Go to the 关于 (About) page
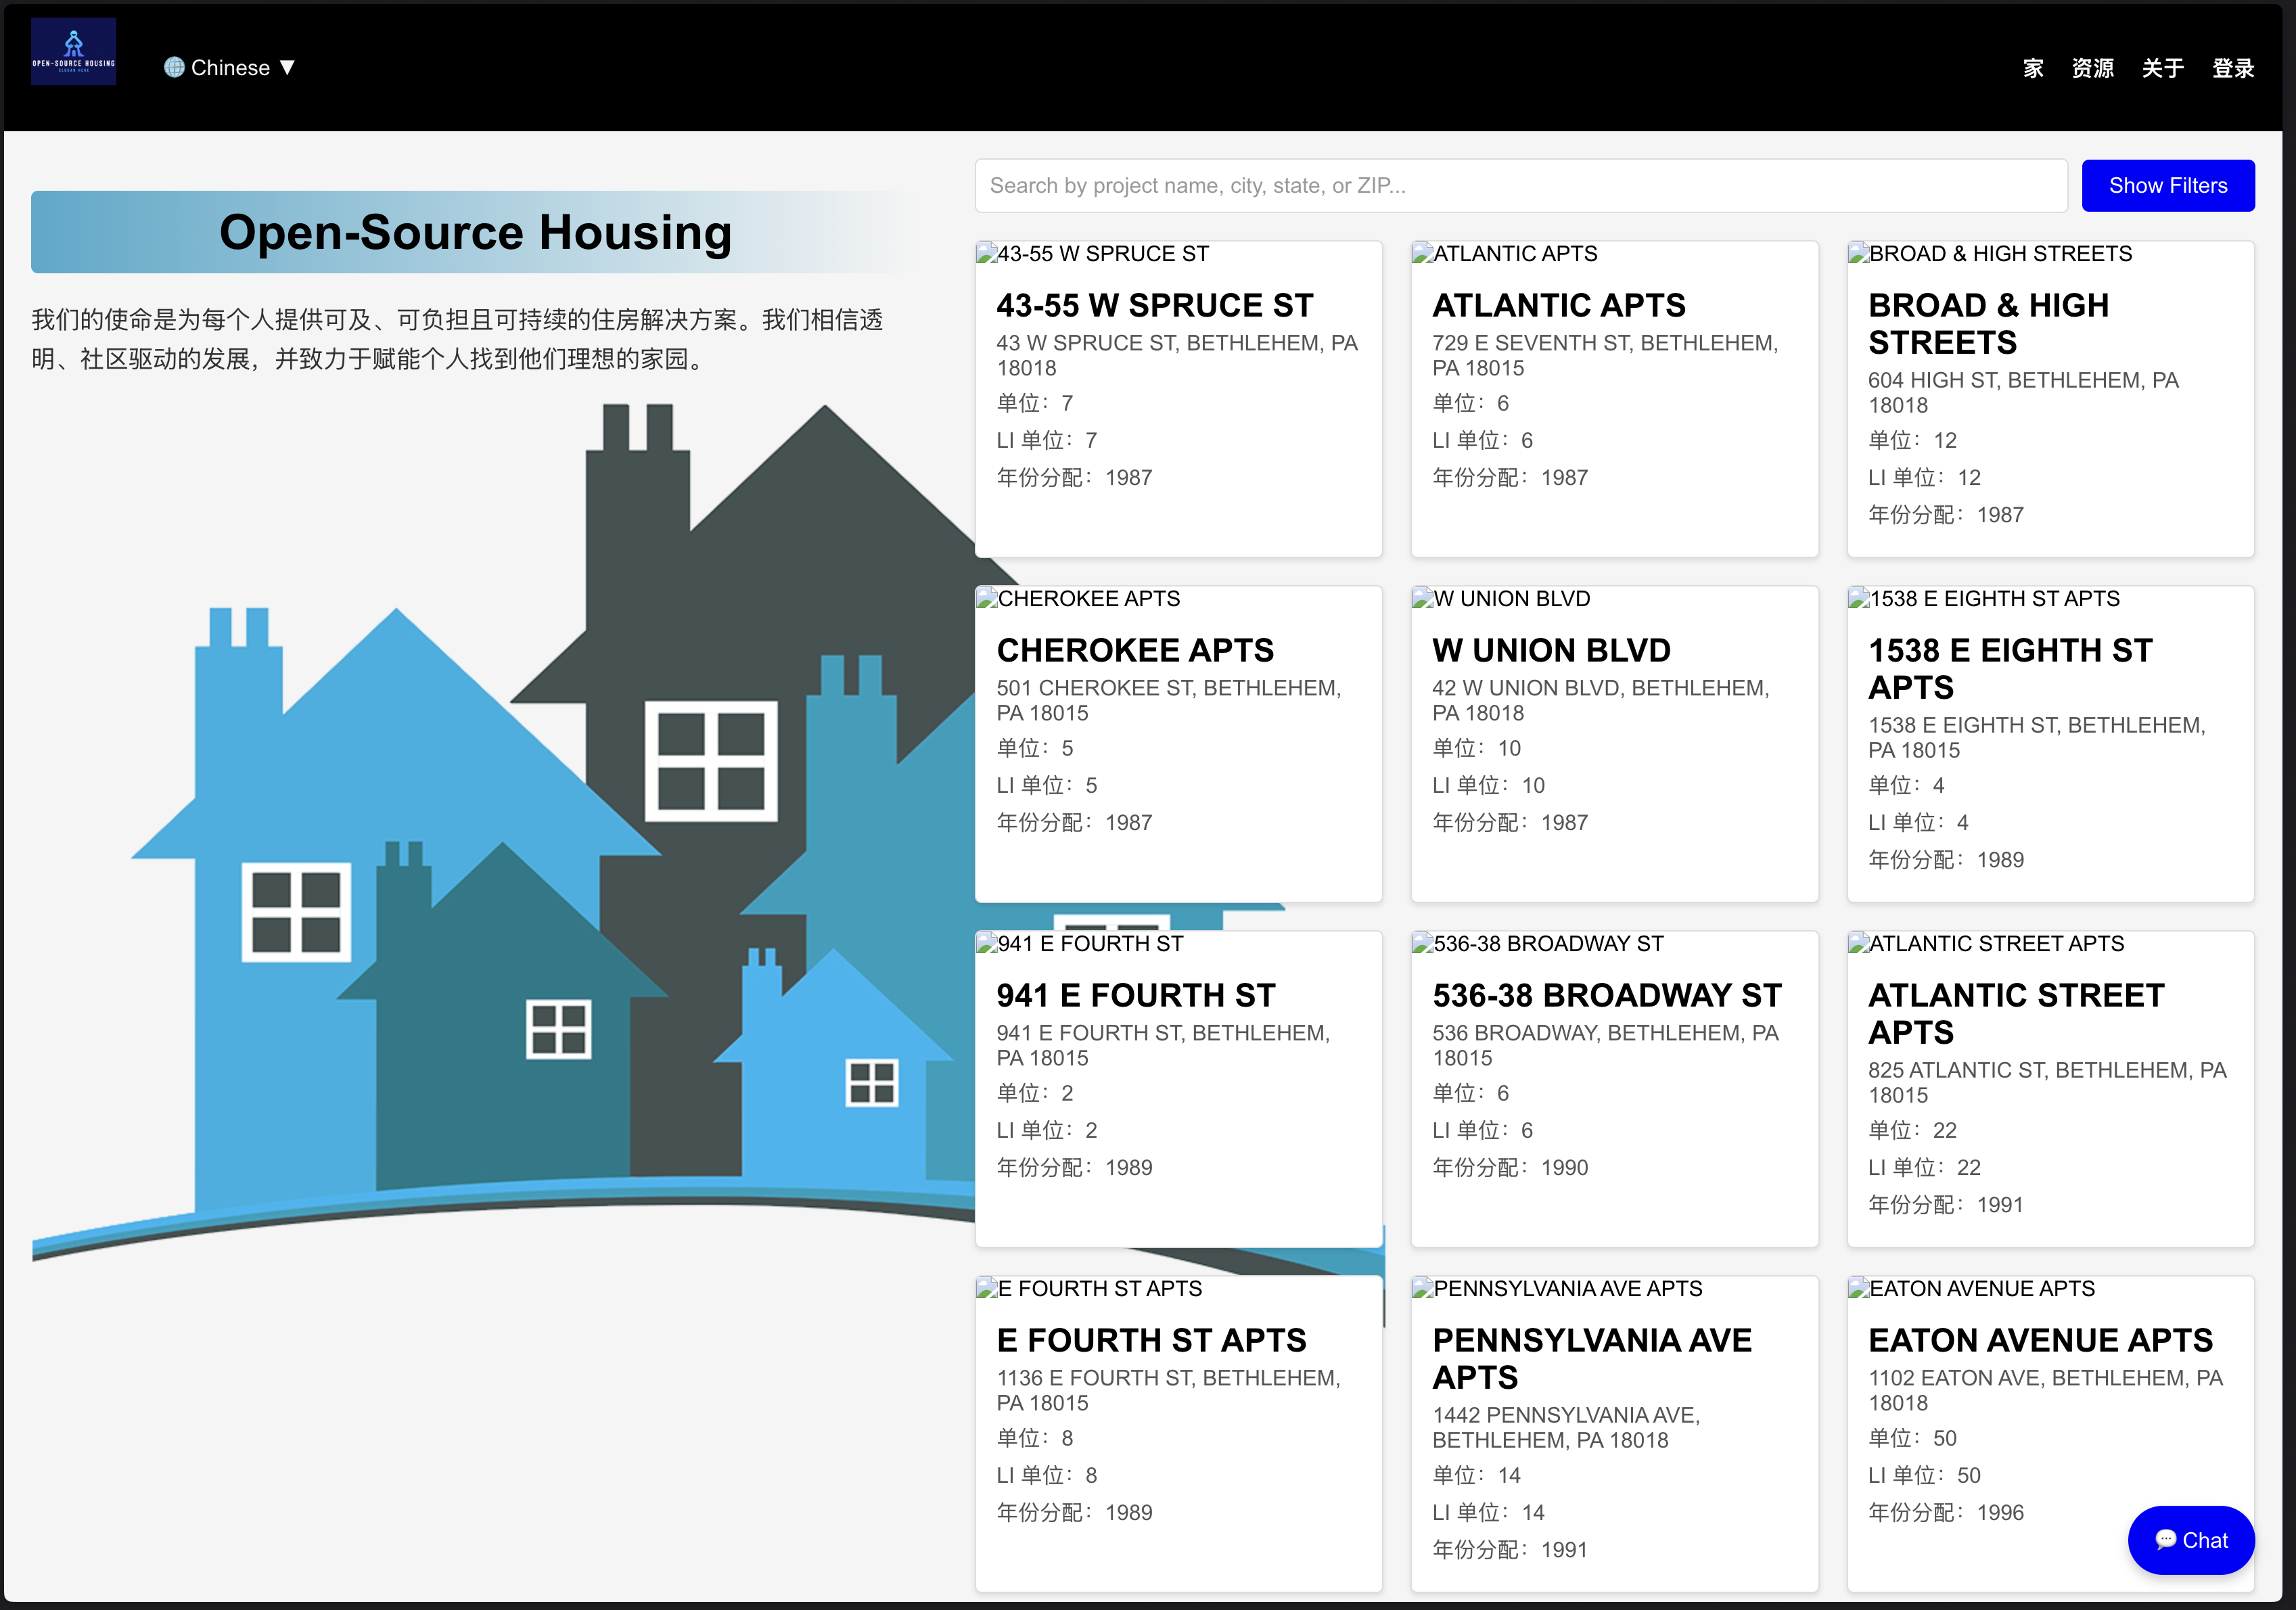This screenshot has width=2296, height=1610. click(x=2162, y=68)
